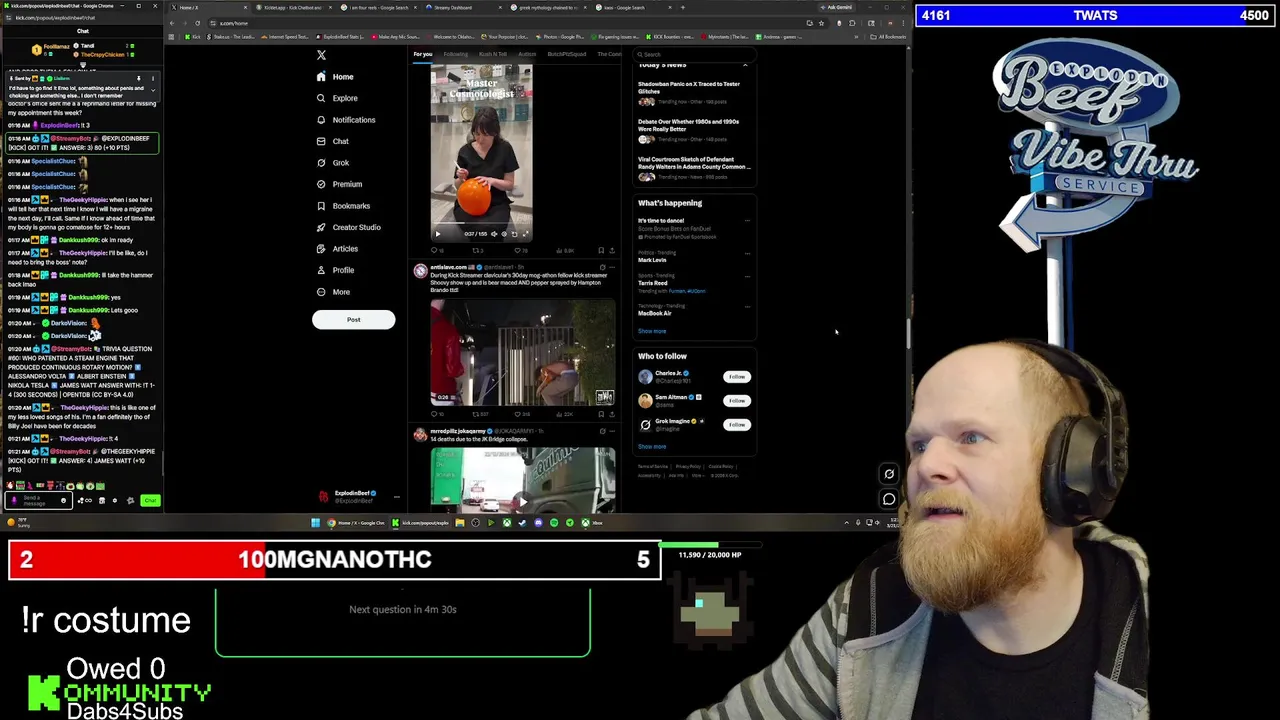
Task: Switch to Following timeline tab
Action: [x=455, y=54]
